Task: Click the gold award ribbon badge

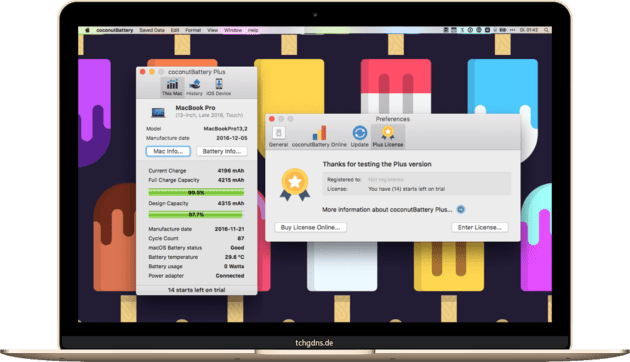Action: (295, 184)
